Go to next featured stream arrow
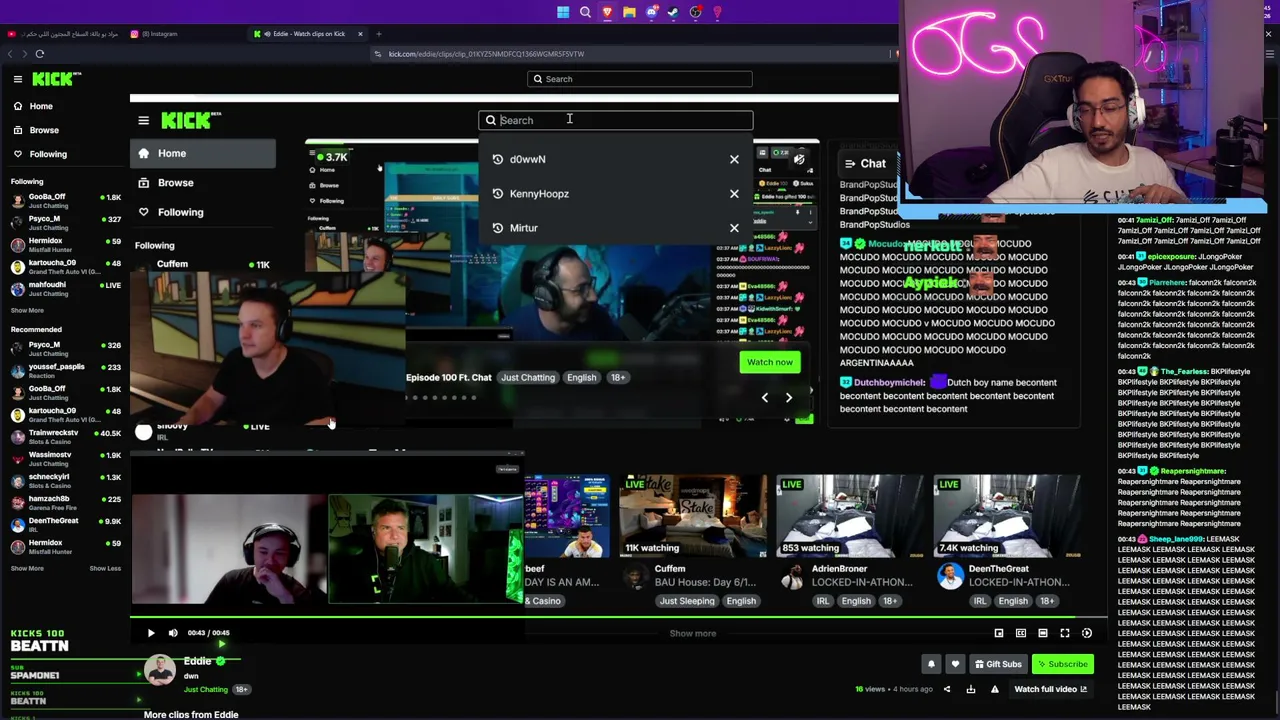 coord(789,398)
